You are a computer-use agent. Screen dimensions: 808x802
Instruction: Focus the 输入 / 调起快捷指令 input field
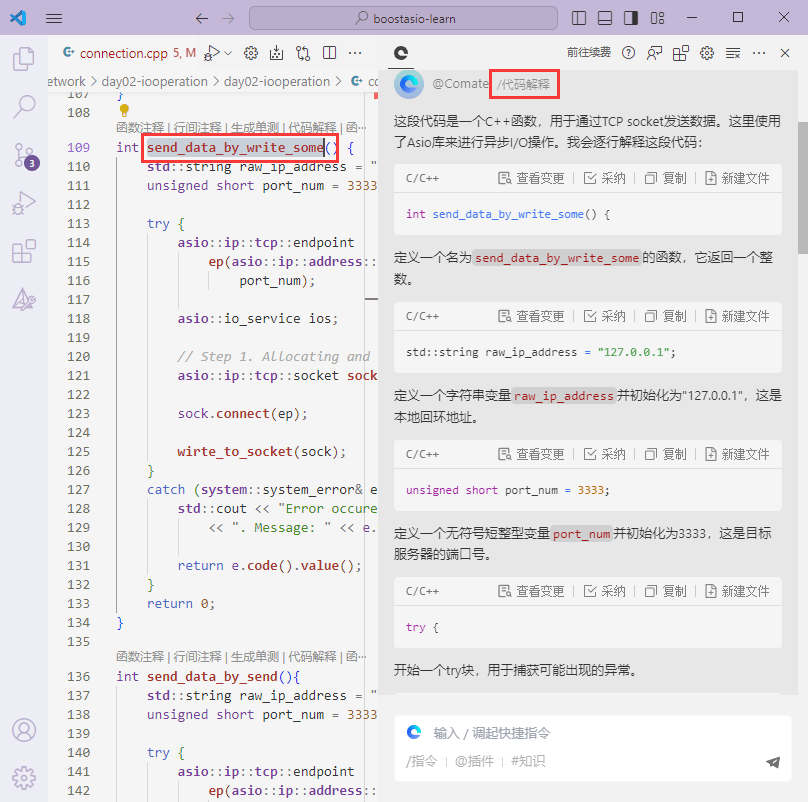click(x=593, y=733)
